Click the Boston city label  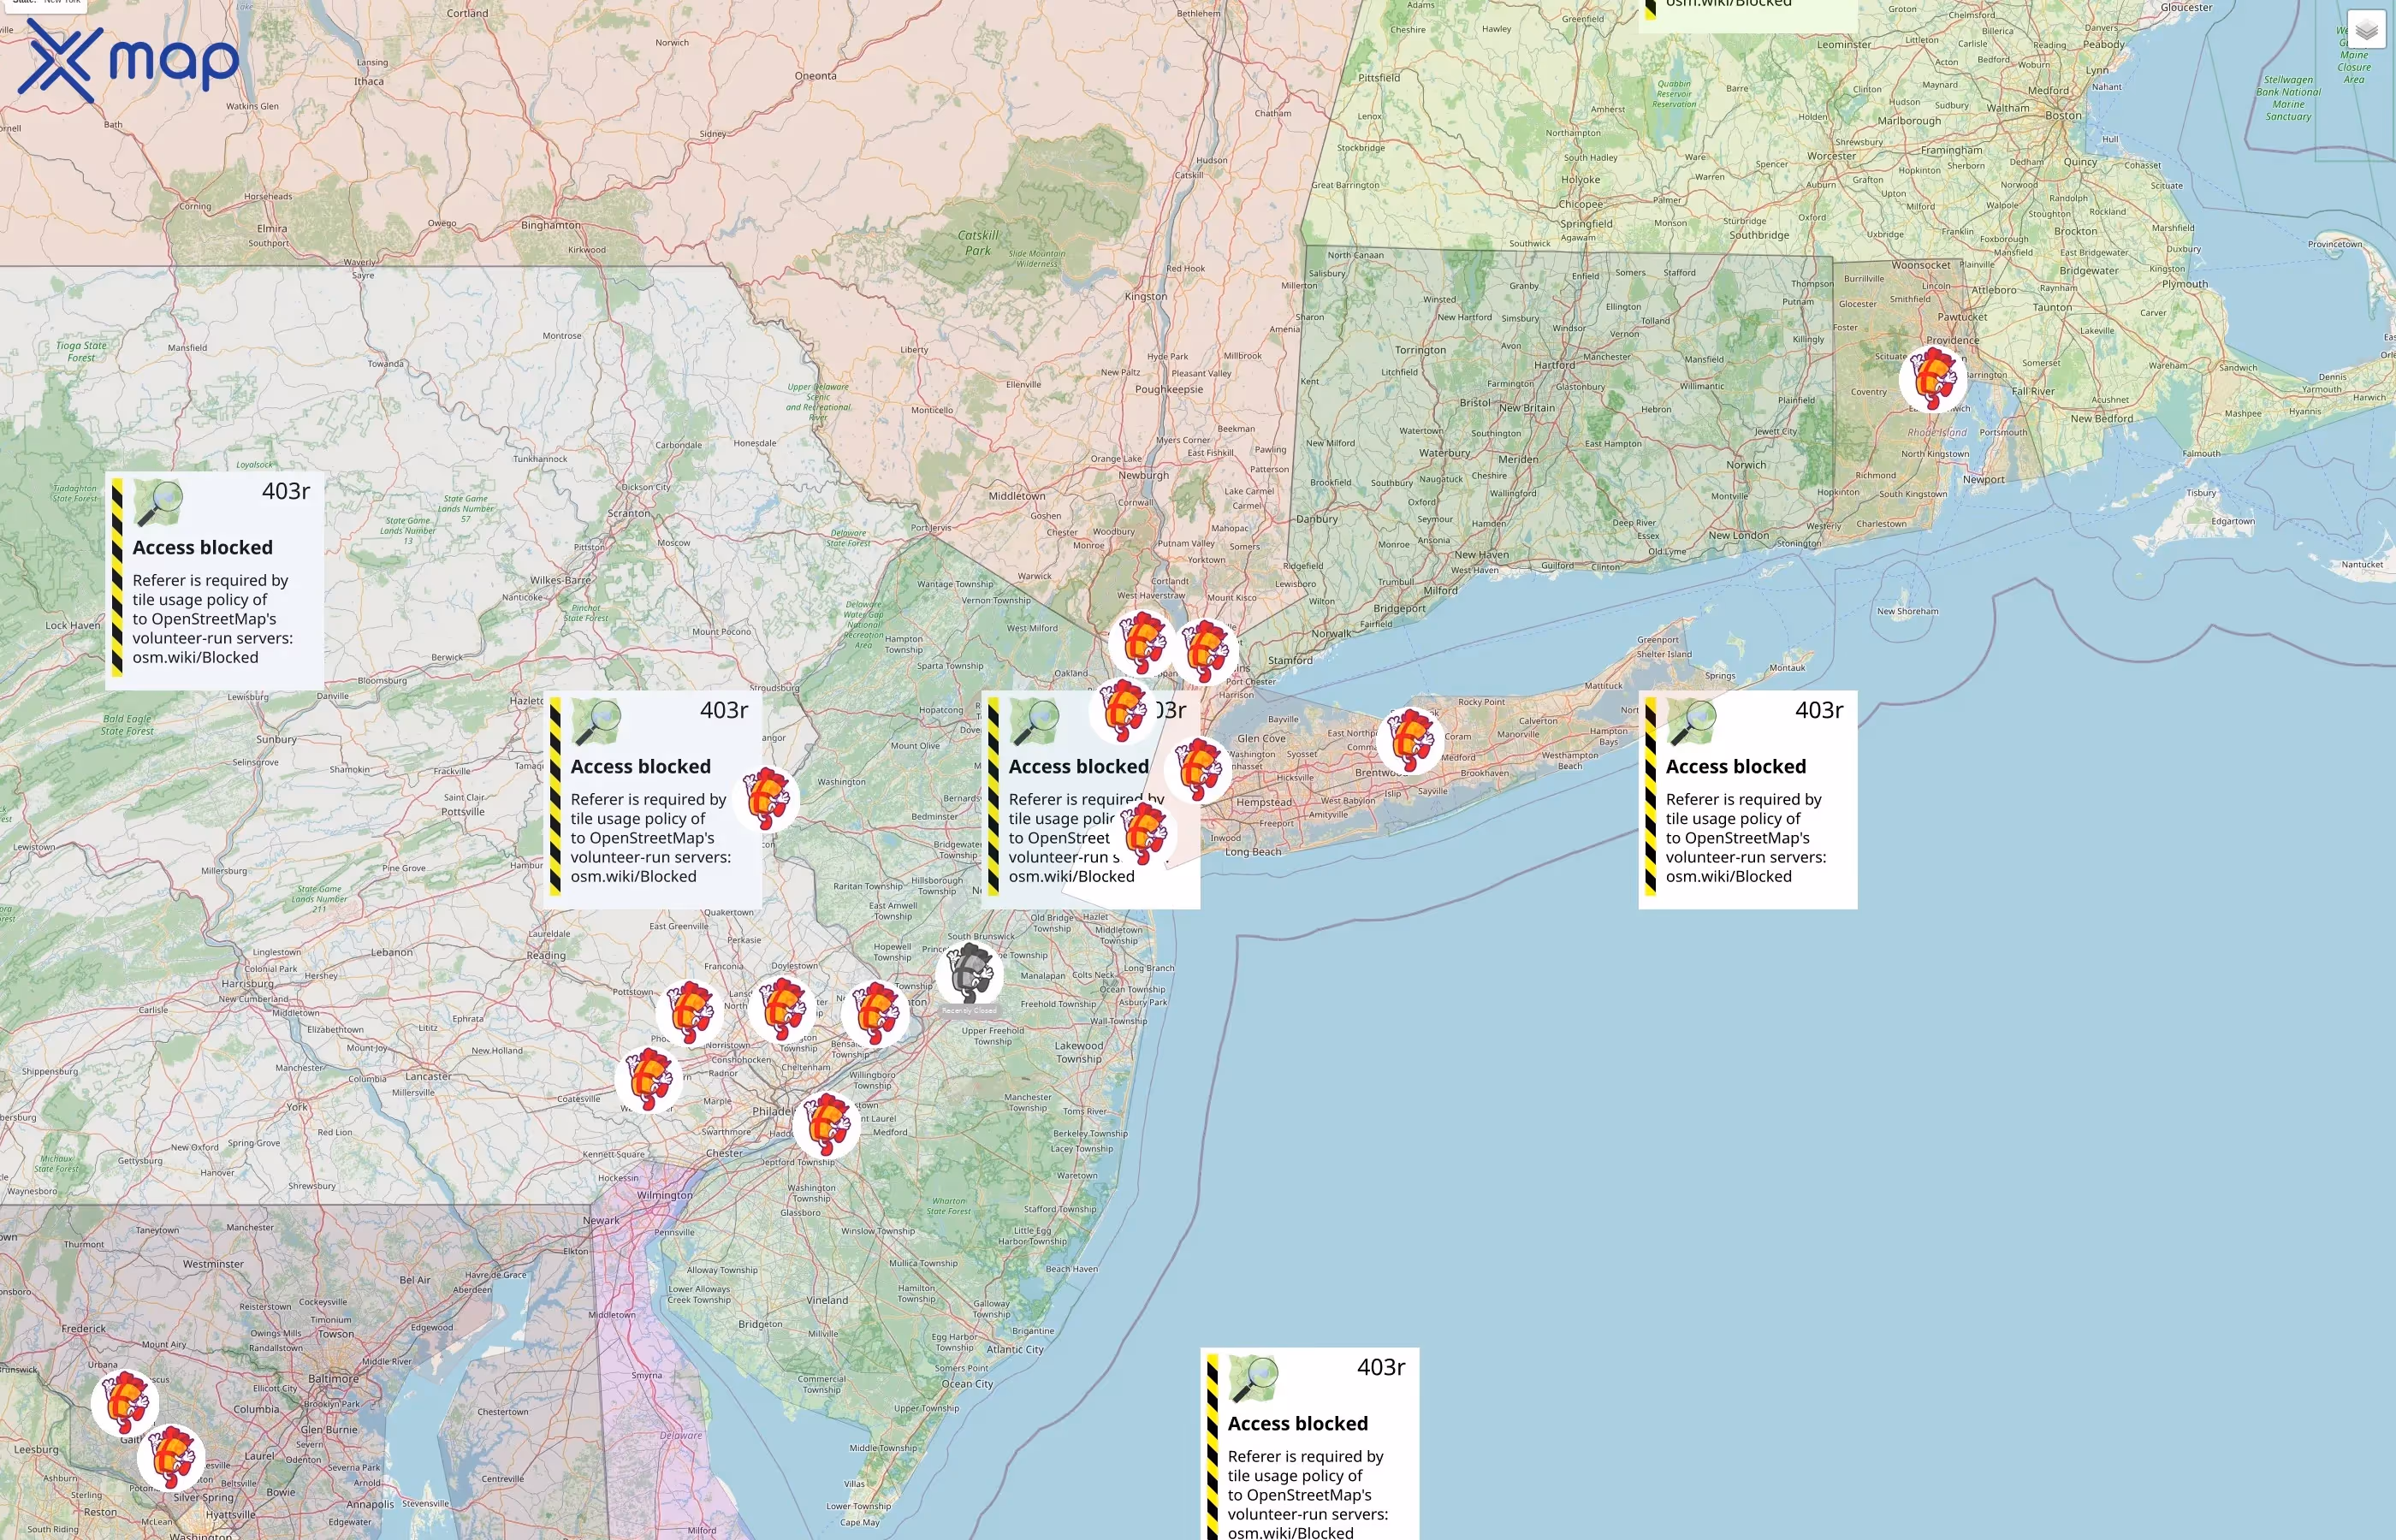click(x=2063, y=115)
